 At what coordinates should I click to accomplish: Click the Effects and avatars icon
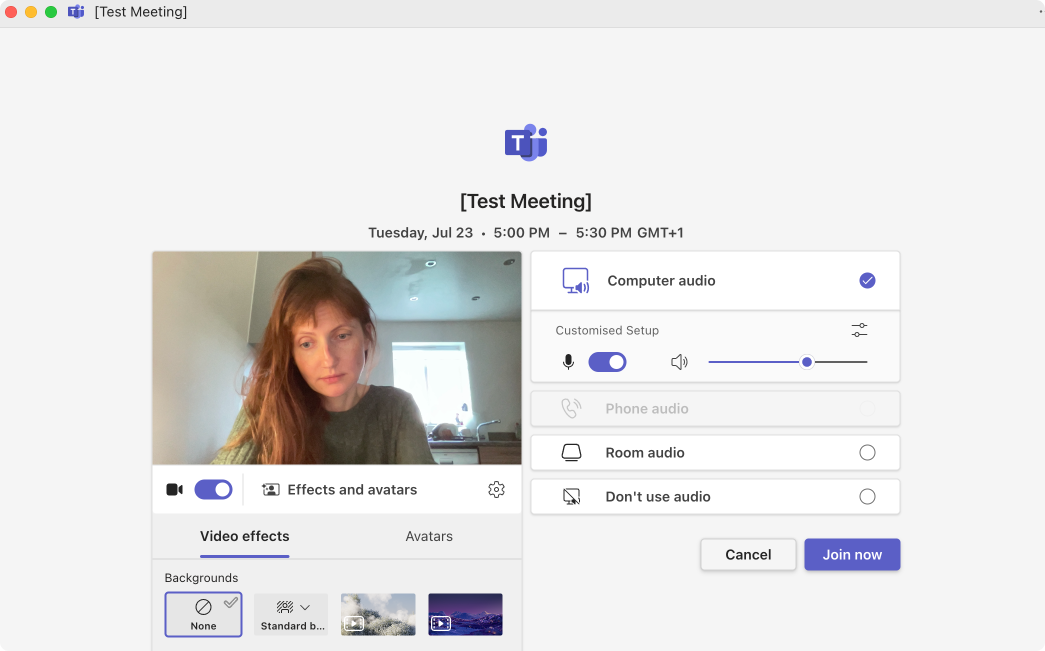(271, 490)
